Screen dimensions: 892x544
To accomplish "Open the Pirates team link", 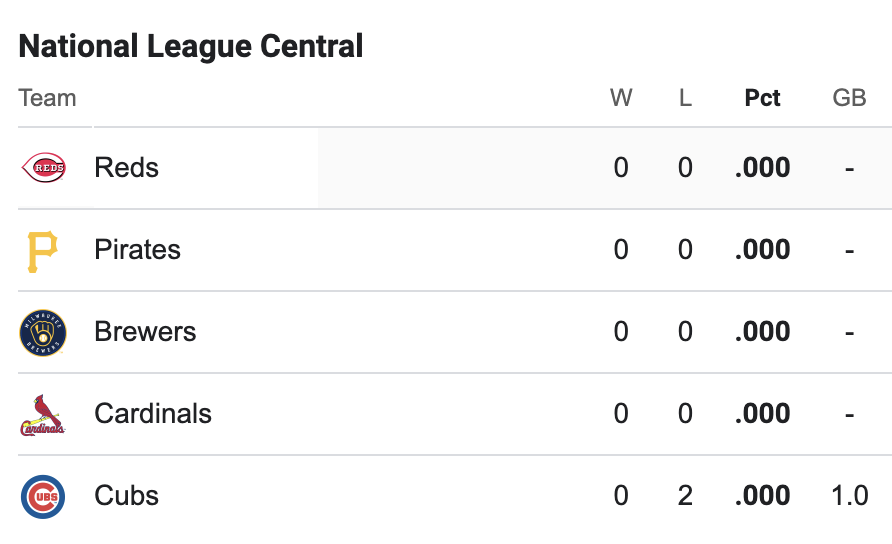I will 137,249.
